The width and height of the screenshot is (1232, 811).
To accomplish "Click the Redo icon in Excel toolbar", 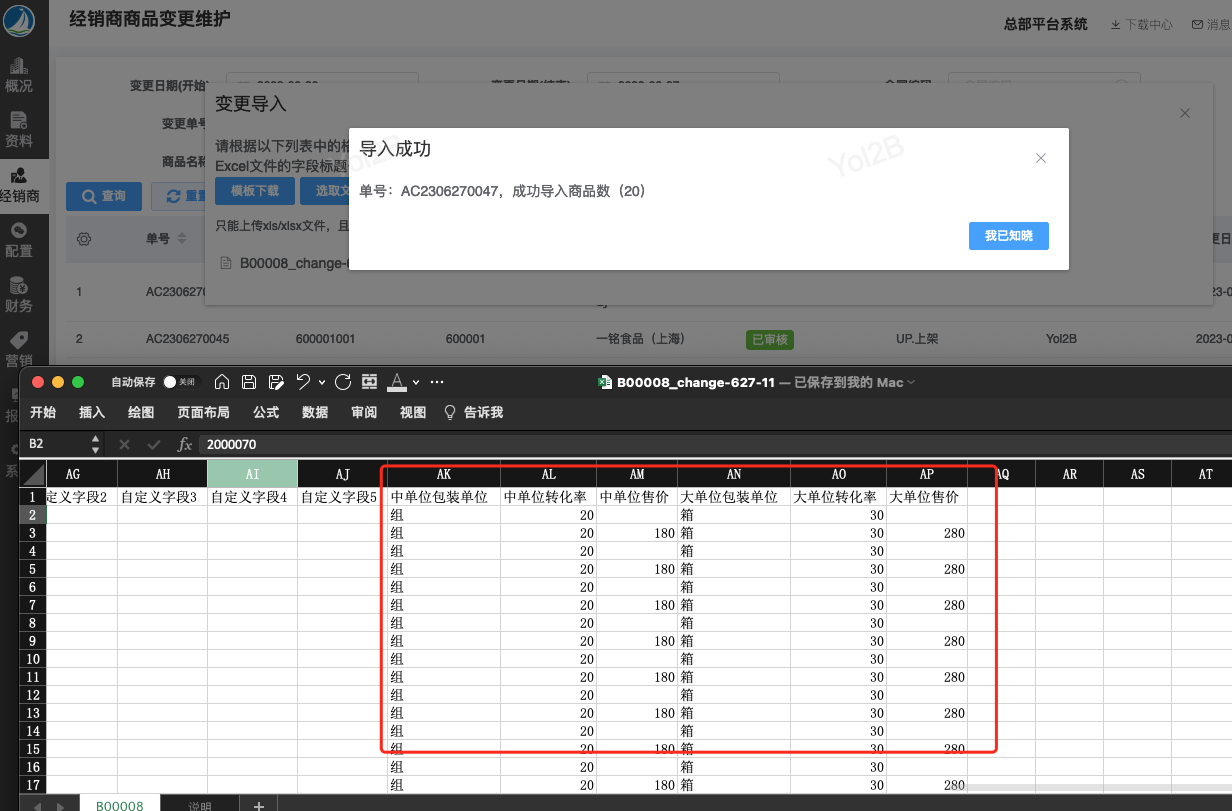I will point(343,382).
